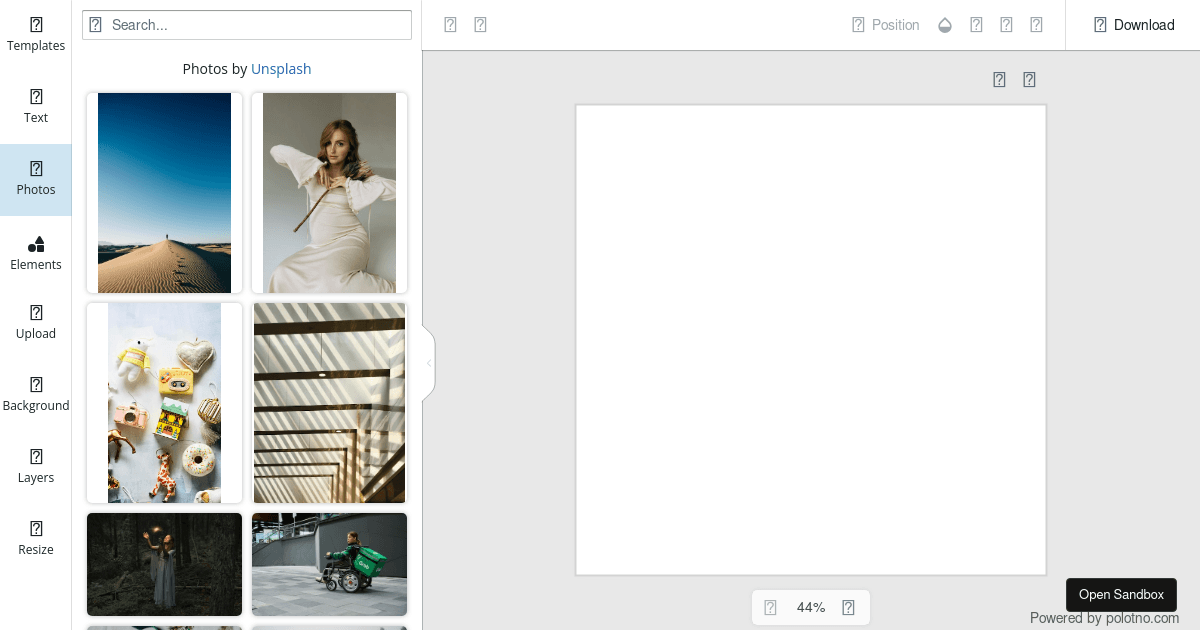Image resolution: width=1200 pixels, height=630 pixels.
Task: Click the Download button
Action: pyautogui.click(x=1133, y=25)
